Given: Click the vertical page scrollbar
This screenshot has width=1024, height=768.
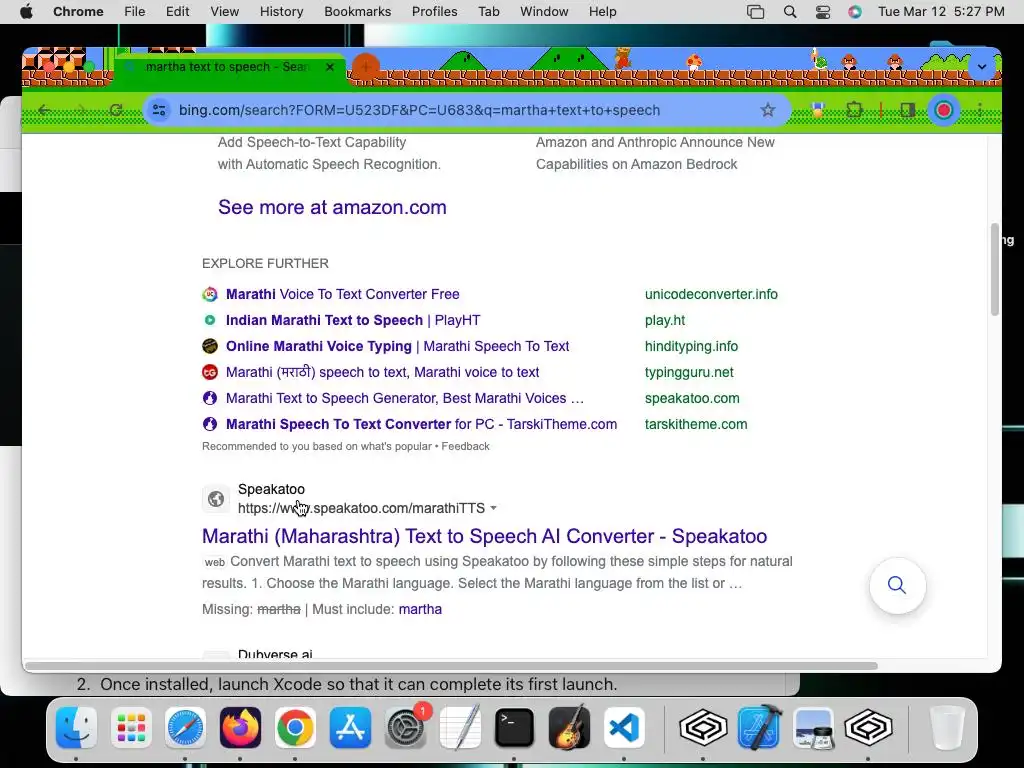Looking at the screenshot, I should click(995, 269).
